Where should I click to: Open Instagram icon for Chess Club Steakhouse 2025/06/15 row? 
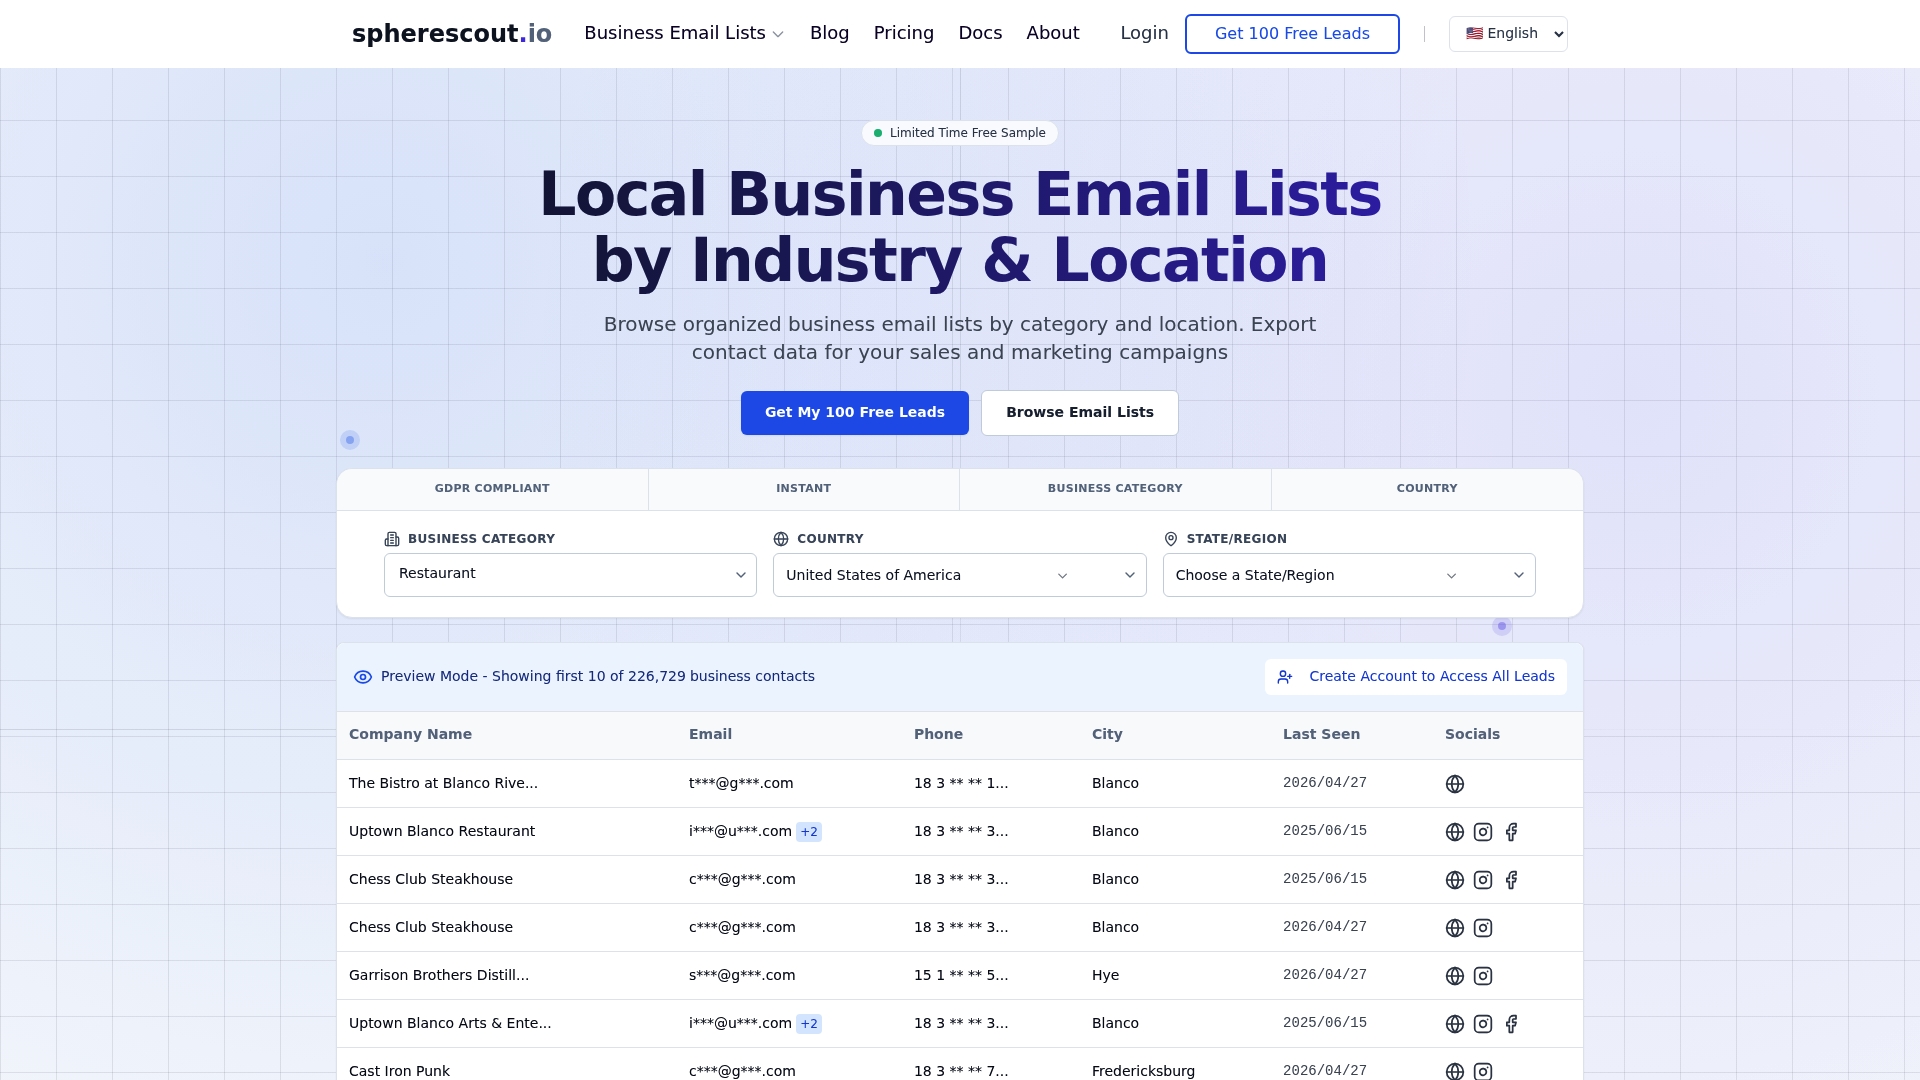[x=1483, y=880]
